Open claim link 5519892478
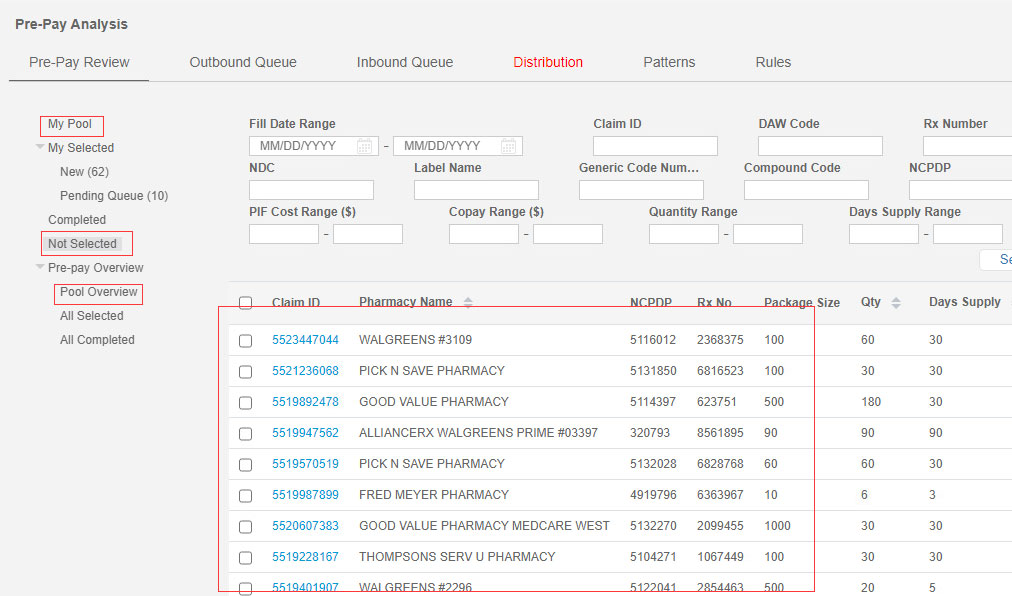This screenshot has width=1012, height=596. 305,402
